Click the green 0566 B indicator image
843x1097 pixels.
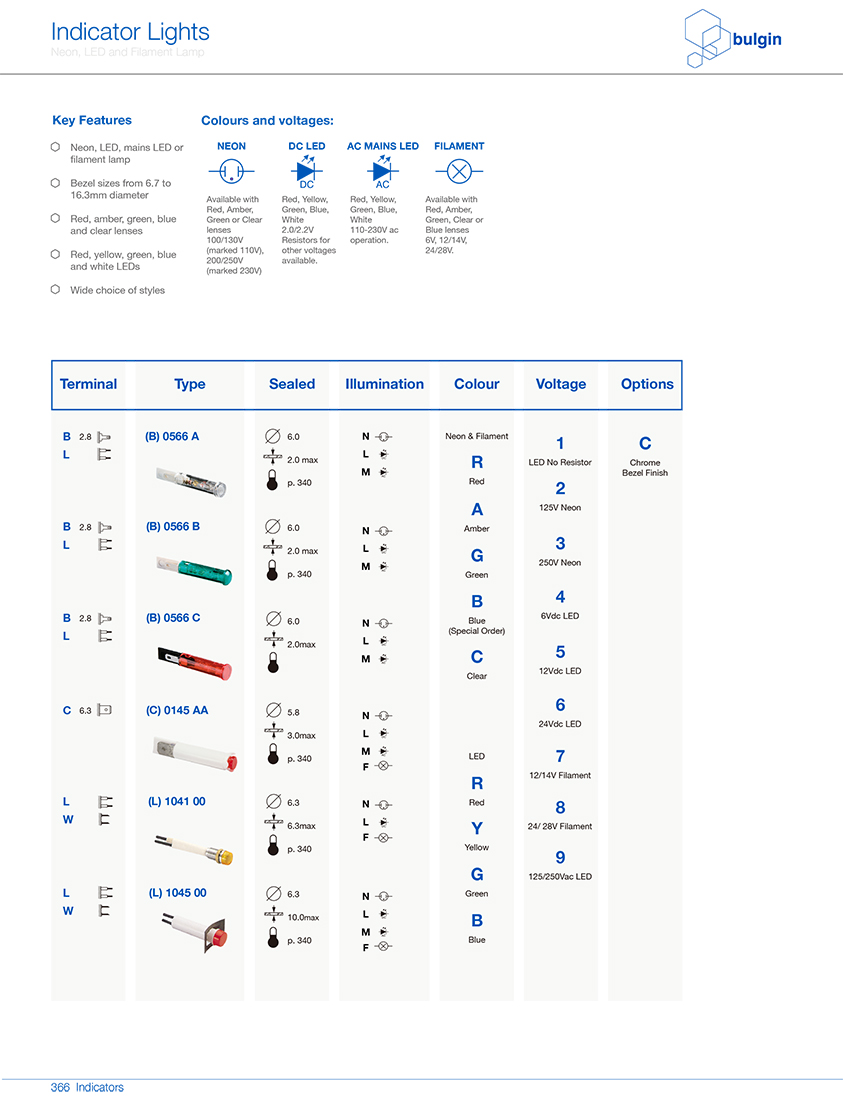(195, 573)
